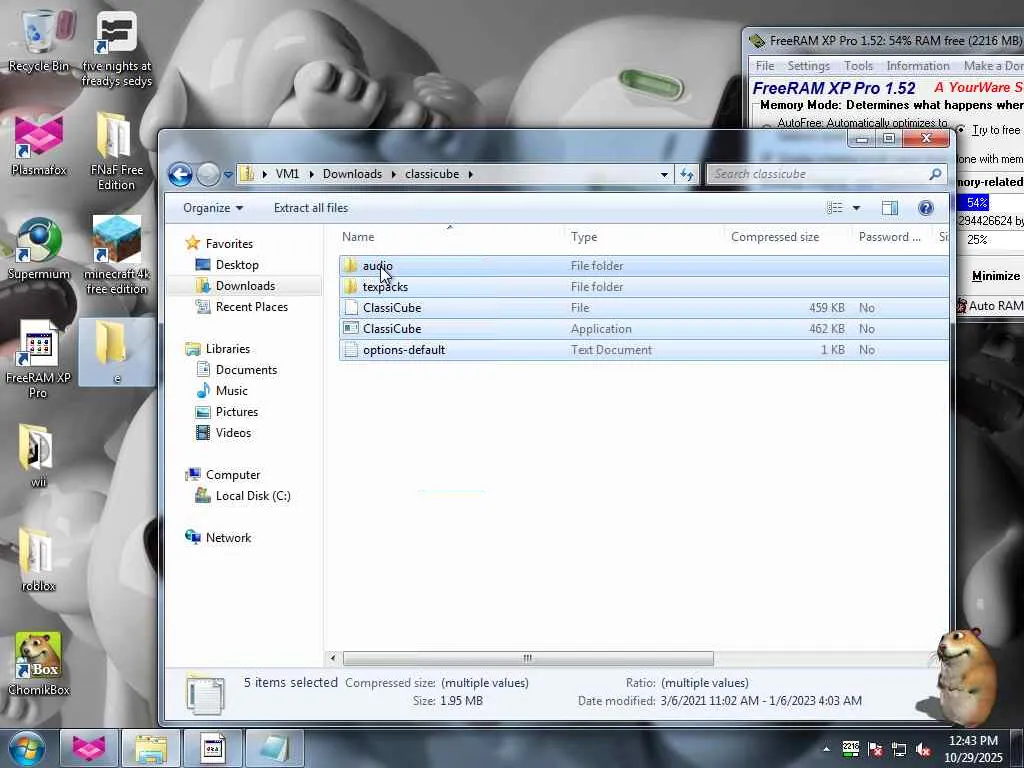The height and width of the screenshot is (768, 1024).
Task: Click the Explorer Back arrow button
Action: pyautogui.click(x=180, y=174)
